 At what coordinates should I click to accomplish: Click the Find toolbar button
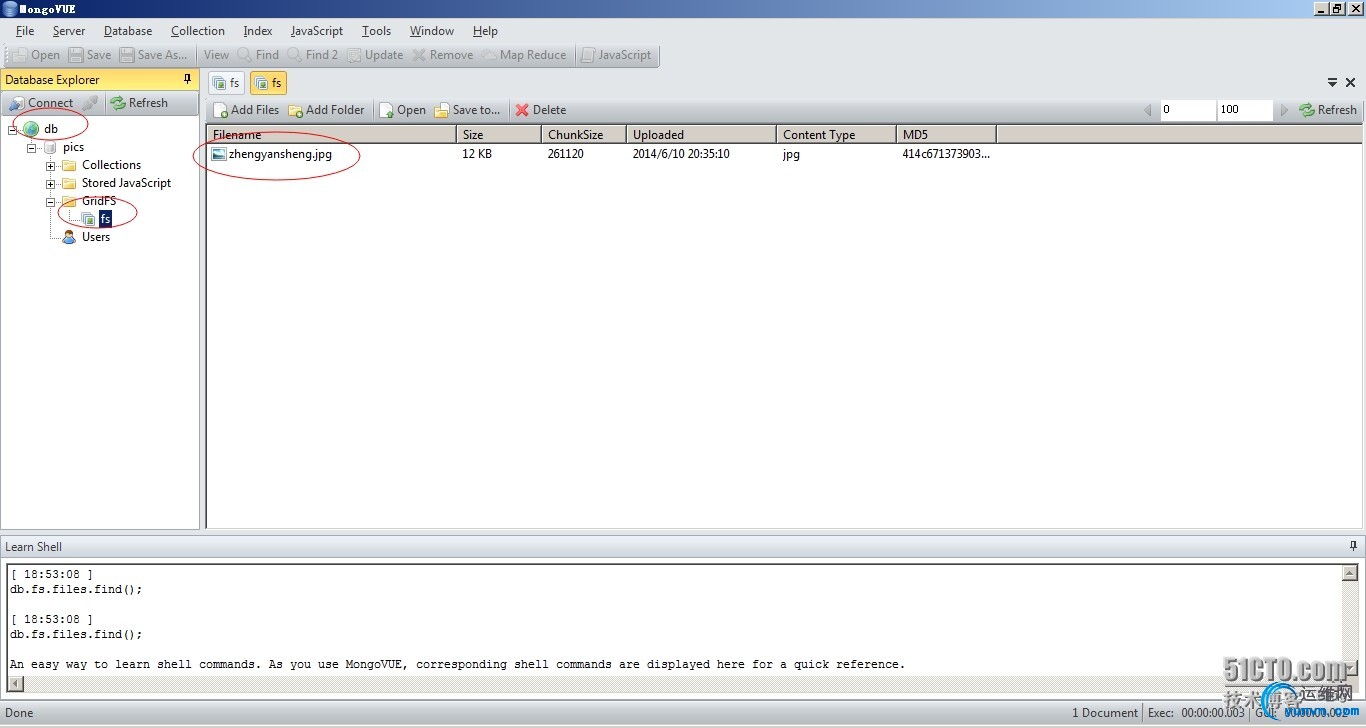pos(258,55)
